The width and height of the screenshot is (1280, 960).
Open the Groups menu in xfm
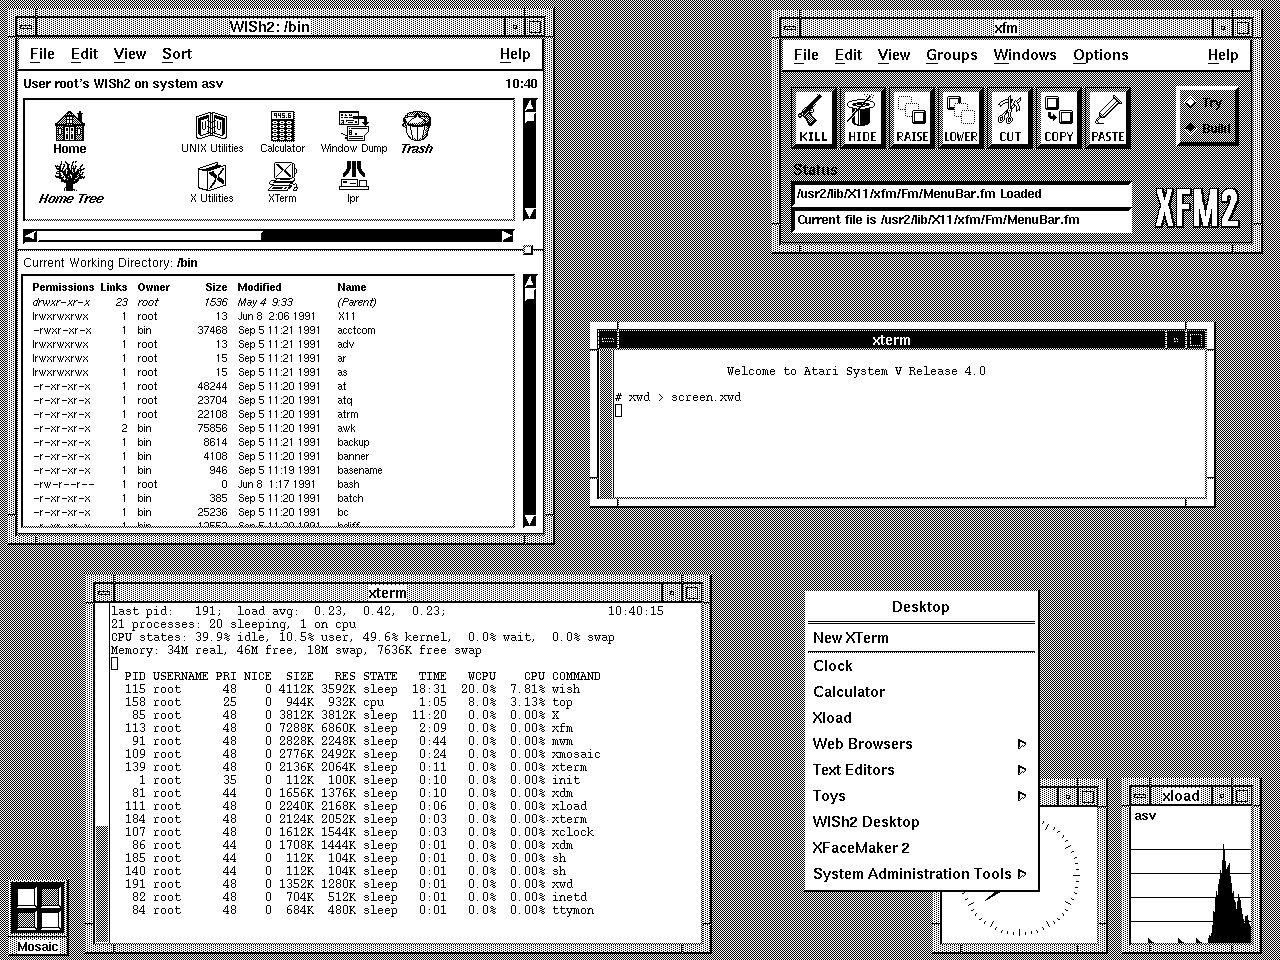point(951,55)
